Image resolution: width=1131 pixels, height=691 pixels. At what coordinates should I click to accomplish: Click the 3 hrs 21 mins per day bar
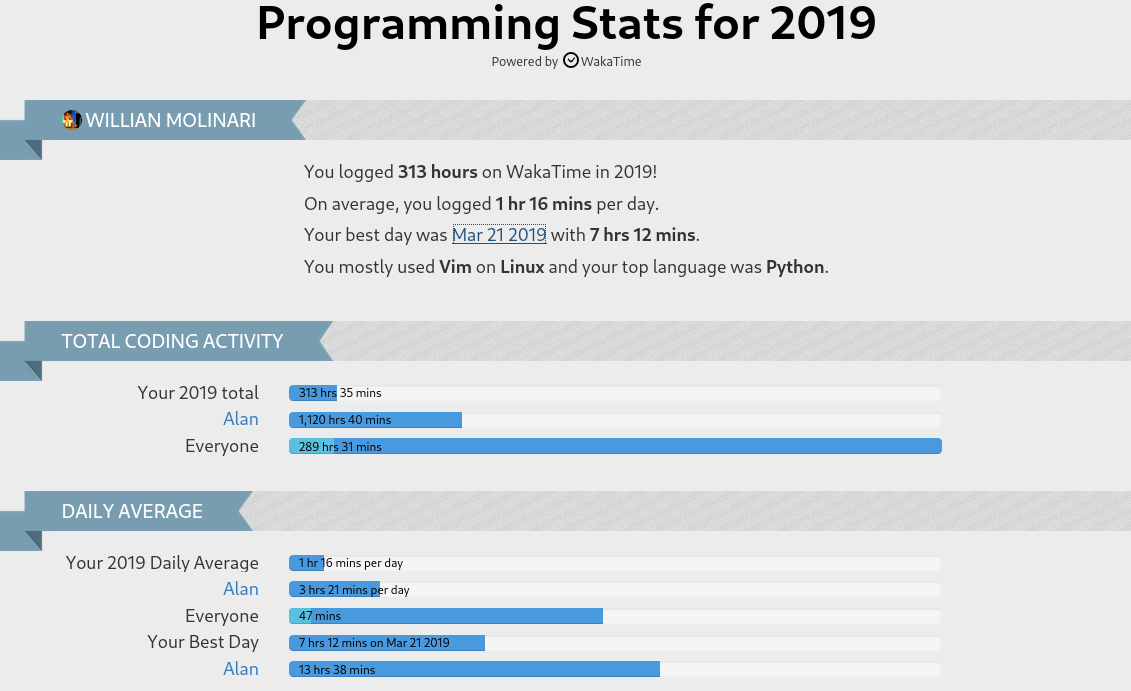coord(615,590)
